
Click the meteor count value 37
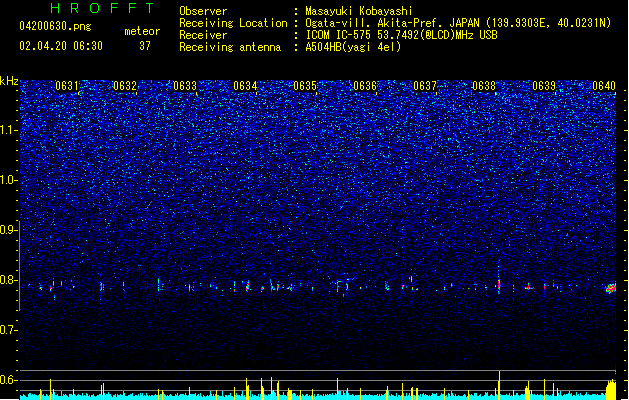[x=145, y=46]
